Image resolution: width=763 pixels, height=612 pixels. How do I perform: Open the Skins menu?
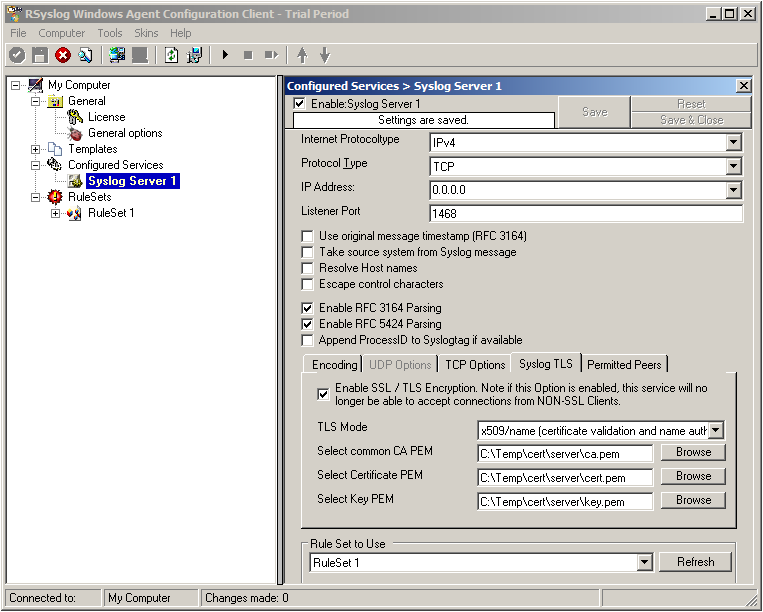(146, 33)
